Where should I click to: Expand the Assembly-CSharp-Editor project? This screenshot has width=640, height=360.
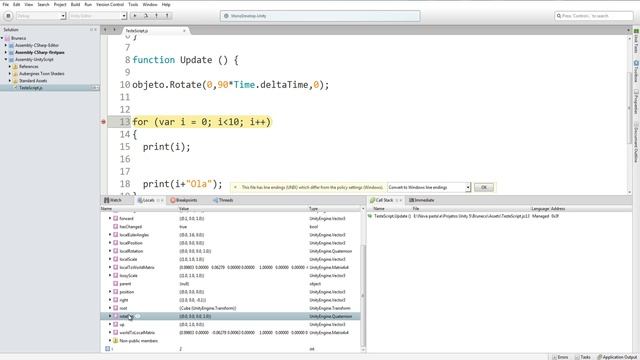[6, 45]
